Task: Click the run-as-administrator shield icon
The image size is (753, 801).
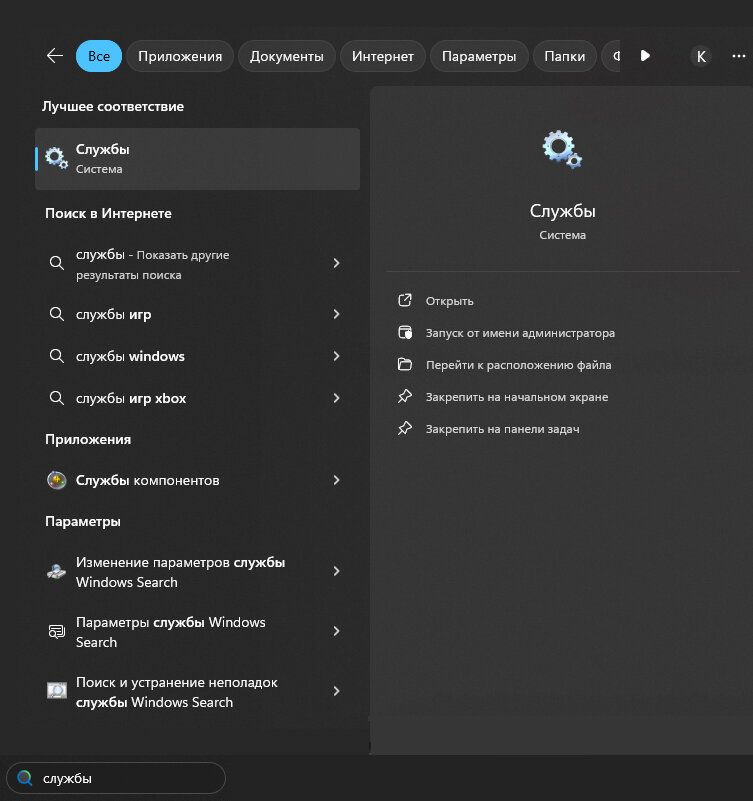Action: click(x=405, y=333)
